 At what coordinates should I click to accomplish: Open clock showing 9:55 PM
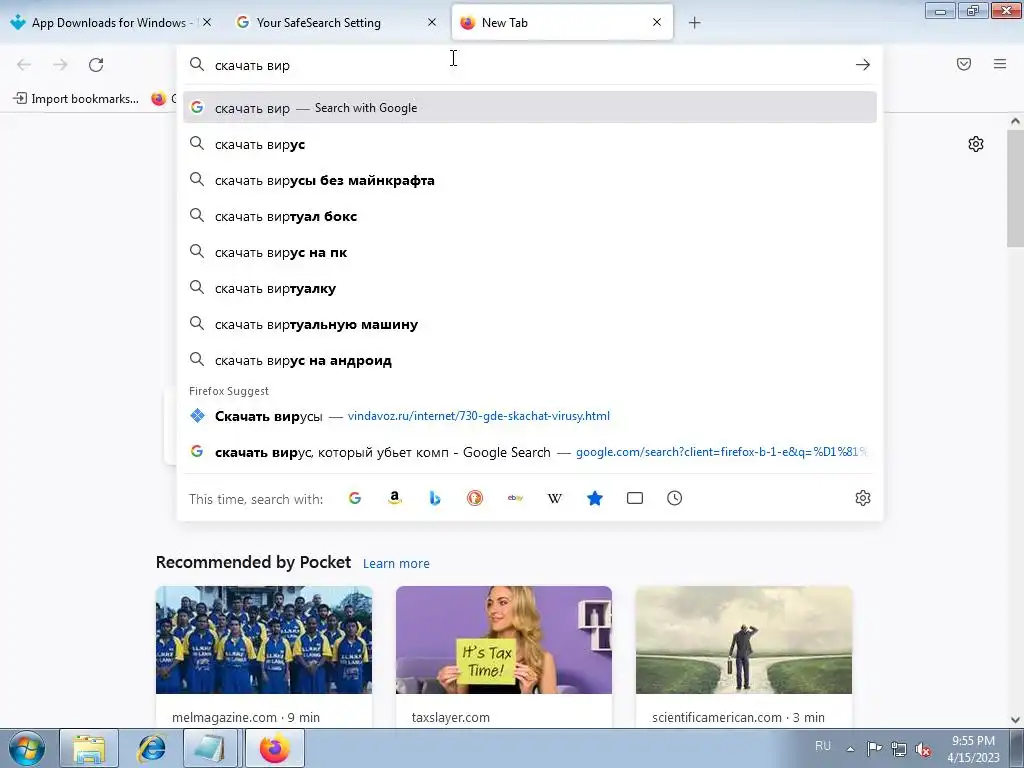(973, 749)
